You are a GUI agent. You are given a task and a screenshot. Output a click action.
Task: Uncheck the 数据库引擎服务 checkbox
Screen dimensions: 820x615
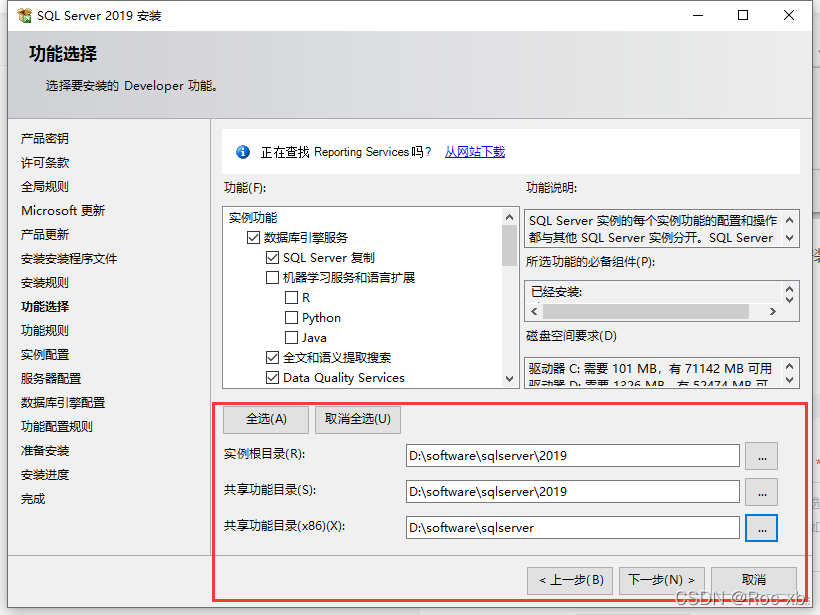253,238
